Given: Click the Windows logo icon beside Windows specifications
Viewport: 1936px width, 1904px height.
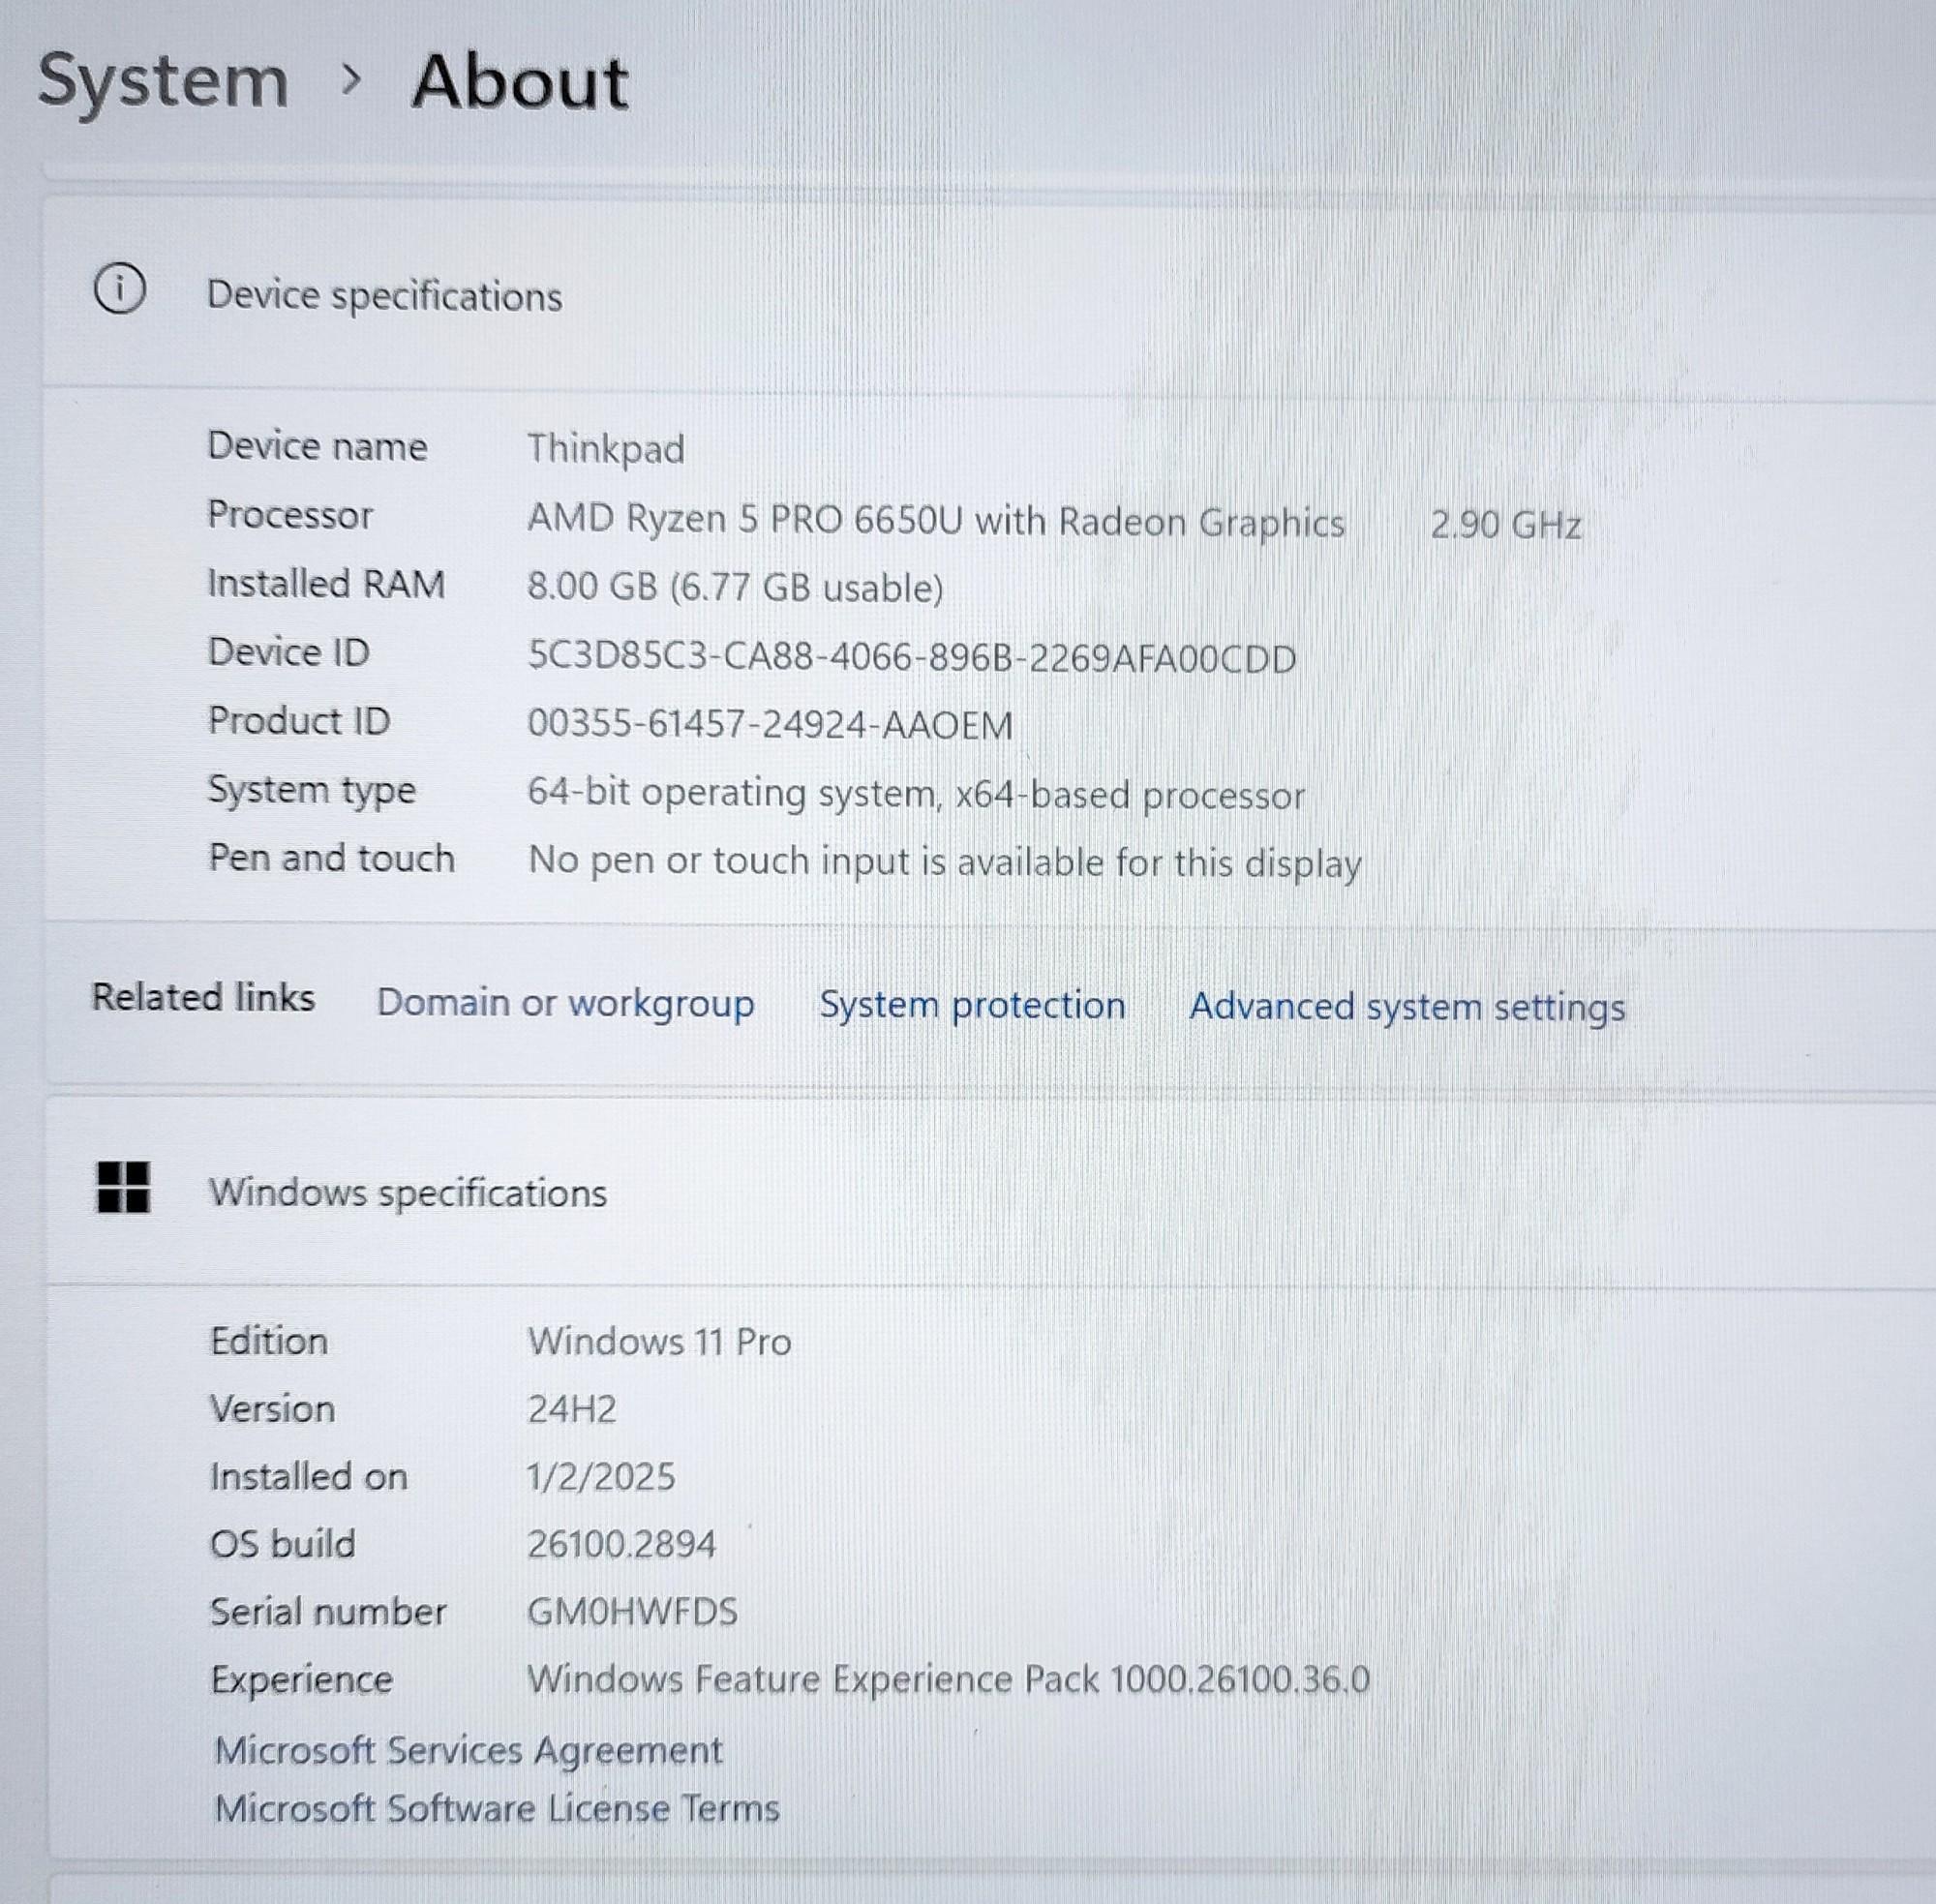Looking at the screenshot, I should pos(123,1187).
